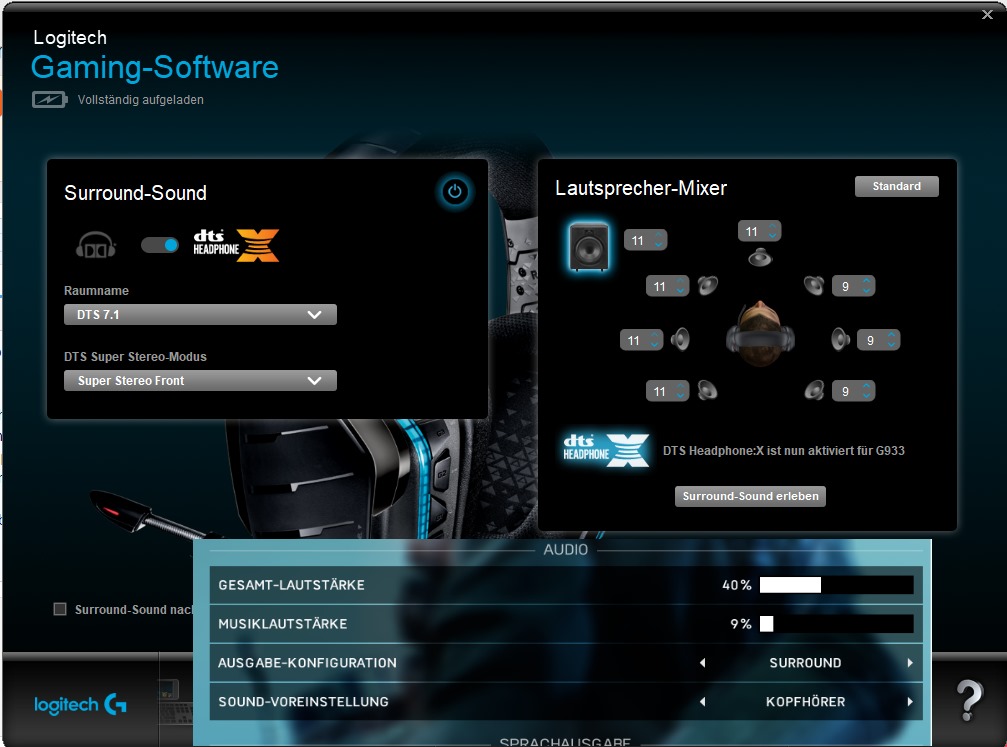Select the front-left speaker icon
Image resolution: width=1007 pixels, height=747 pixels.
point(708,285)
